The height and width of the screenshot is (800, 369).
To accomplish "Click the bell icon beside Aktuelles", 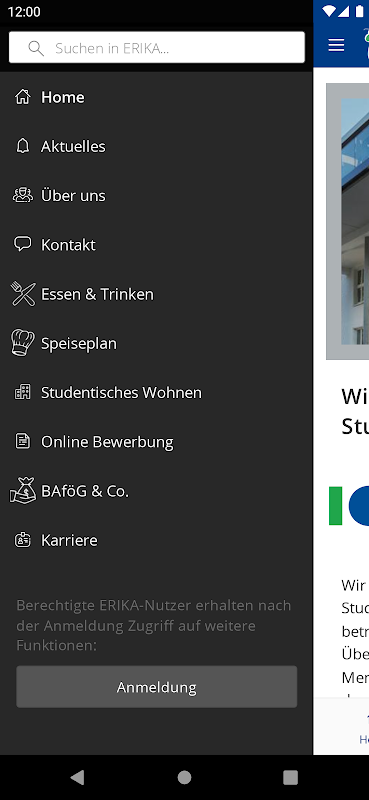I will [x=22, y=146].
